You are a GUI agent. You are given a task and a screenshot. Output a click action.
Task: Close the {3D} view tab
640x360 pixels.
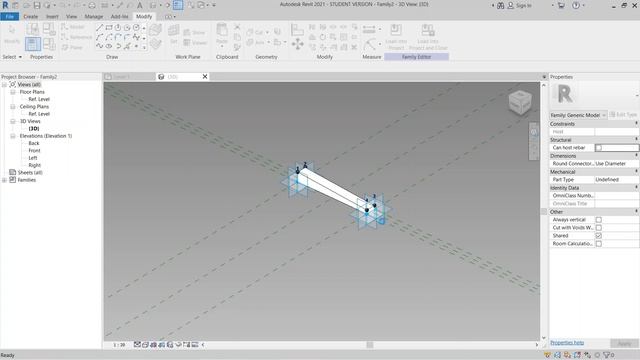205,77
